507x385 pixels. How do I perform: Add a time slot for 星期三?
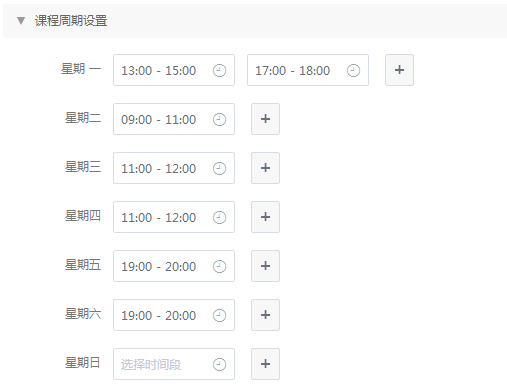click(265, 168)
